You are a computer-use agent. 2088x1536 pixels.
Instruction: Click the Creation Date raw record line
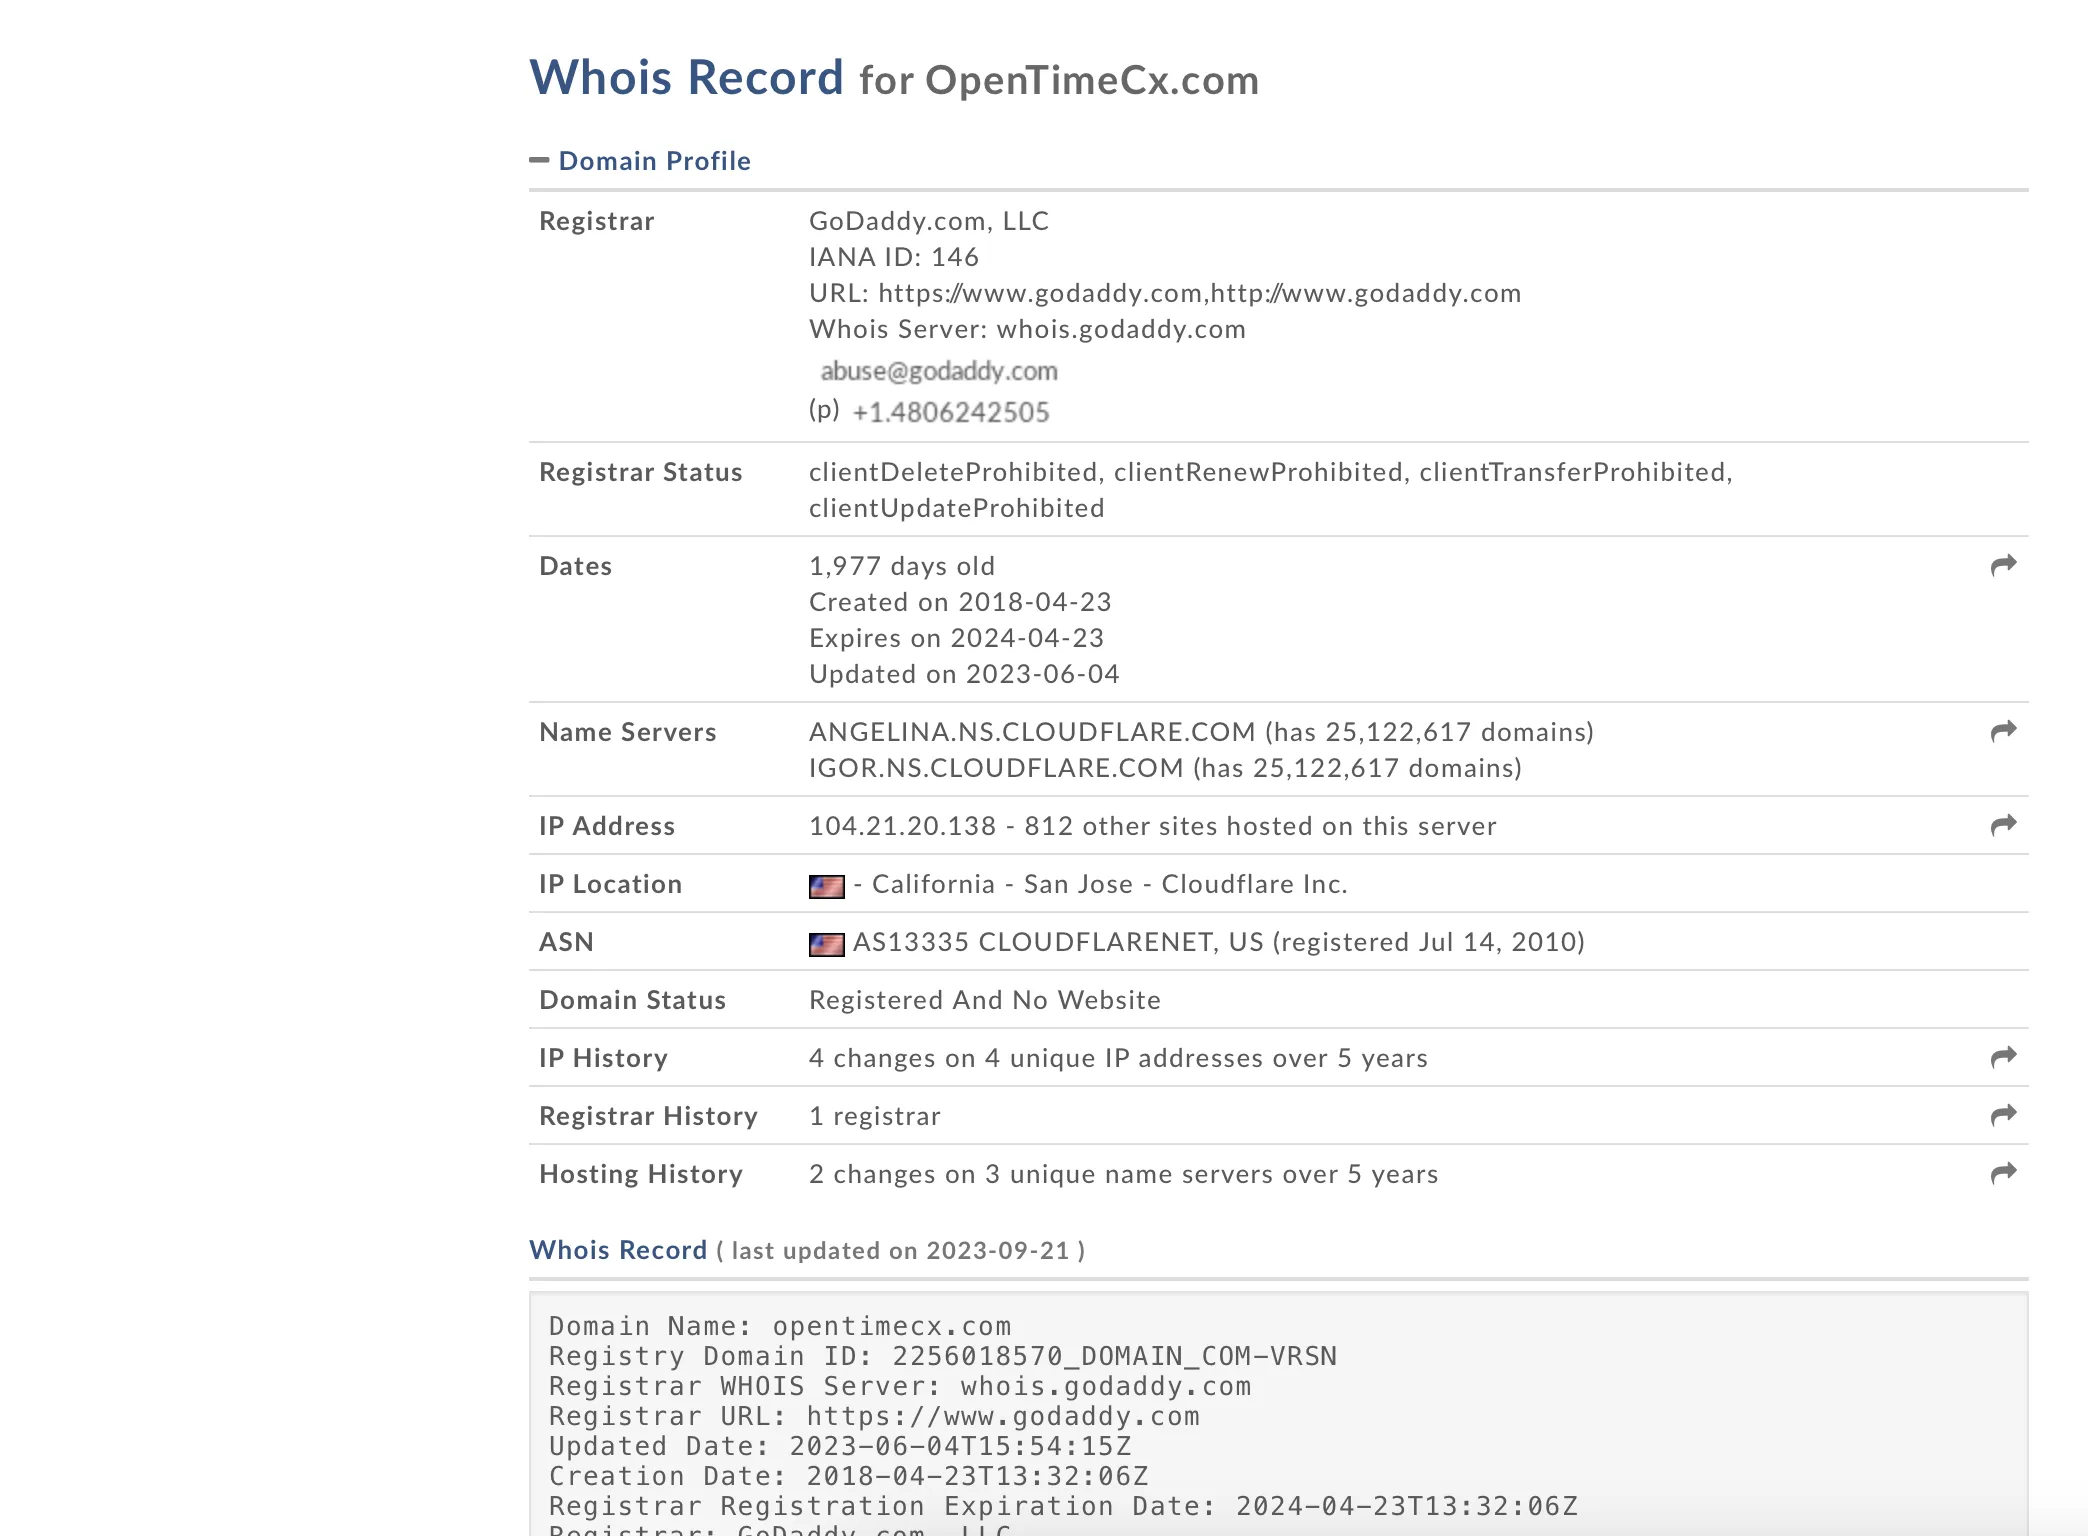point(849,1477)
